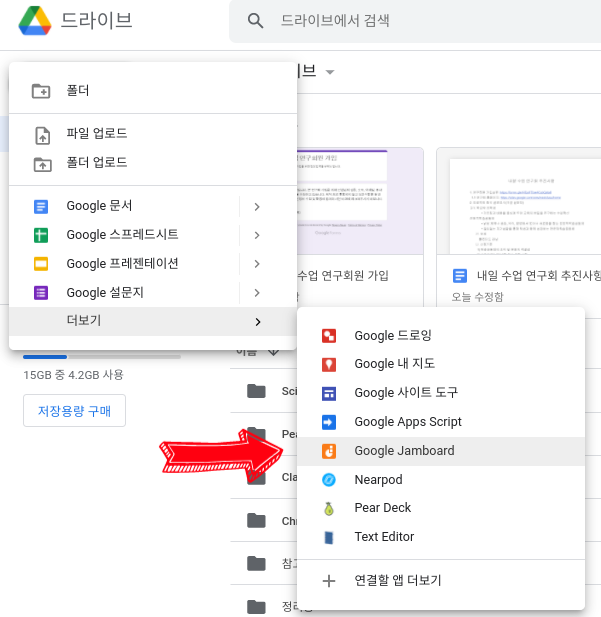The width and height of the screenshot is (601, 617).
Task: Expand Google 프레젠테이션 submenu arrow
Action: [257, 264]
